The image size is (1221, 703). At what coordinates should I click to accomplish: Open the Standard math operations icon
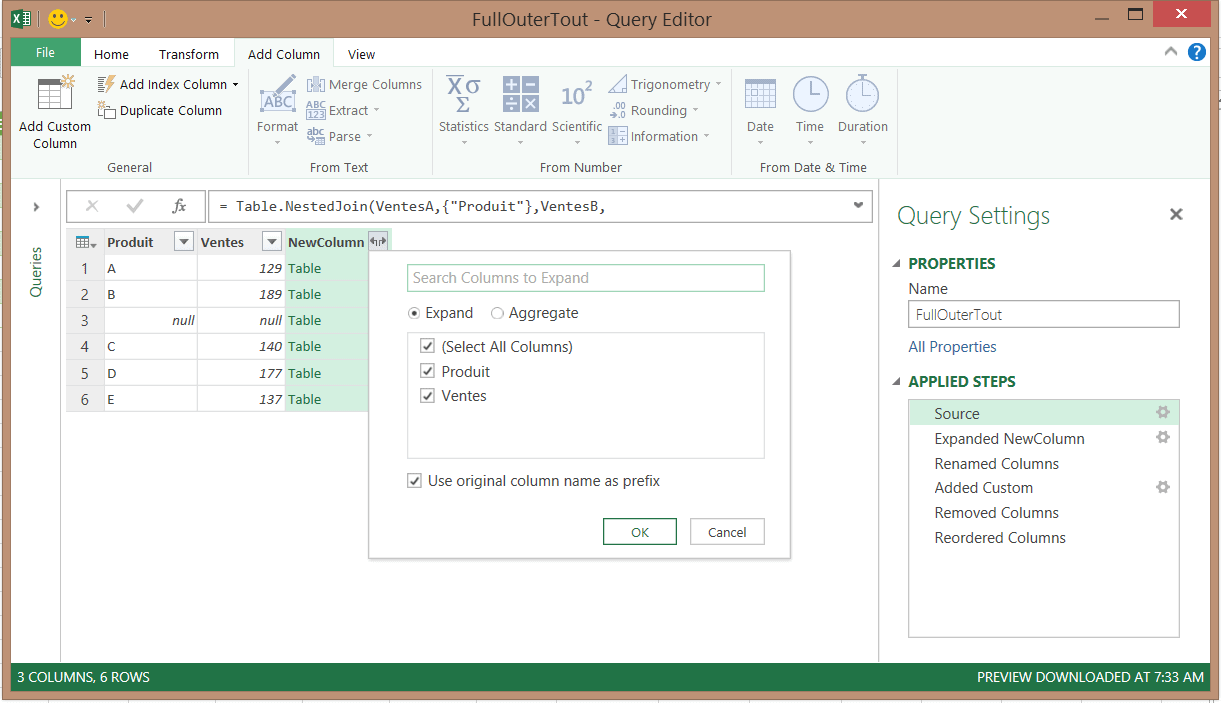pos(520,95)
